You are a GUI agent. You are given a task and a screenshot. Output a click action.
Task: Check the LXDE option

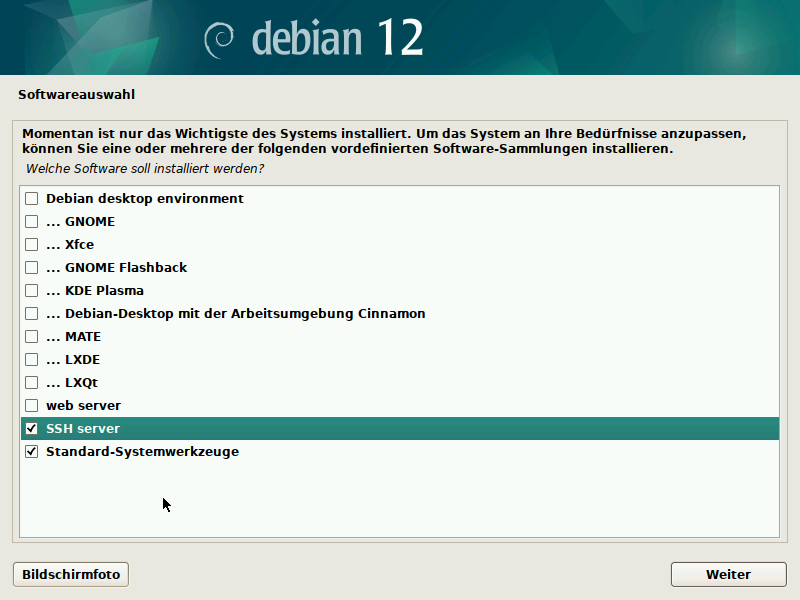coord(31,359)
